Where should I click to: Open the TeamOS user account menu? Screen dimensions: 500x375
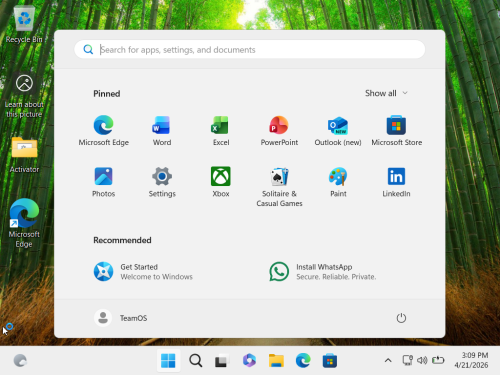point(121,318)
